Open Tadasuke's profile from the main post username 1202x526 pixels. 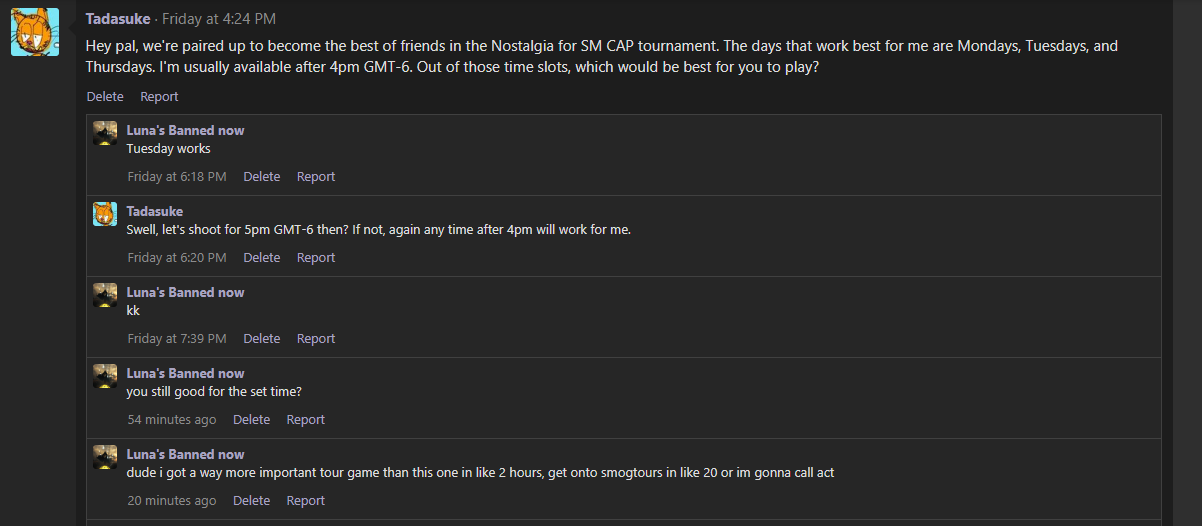pyautogui.click(x=120, y=19)
